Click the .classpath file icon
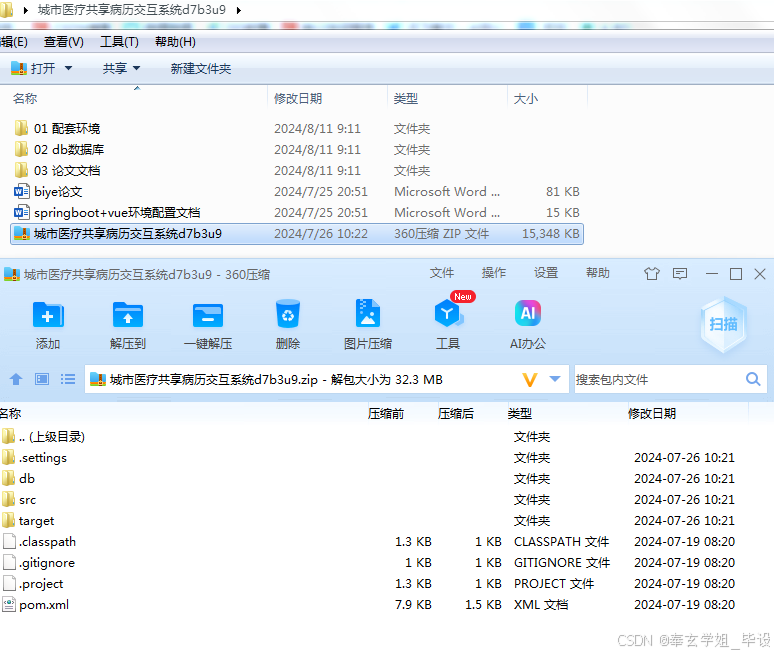 9,541
